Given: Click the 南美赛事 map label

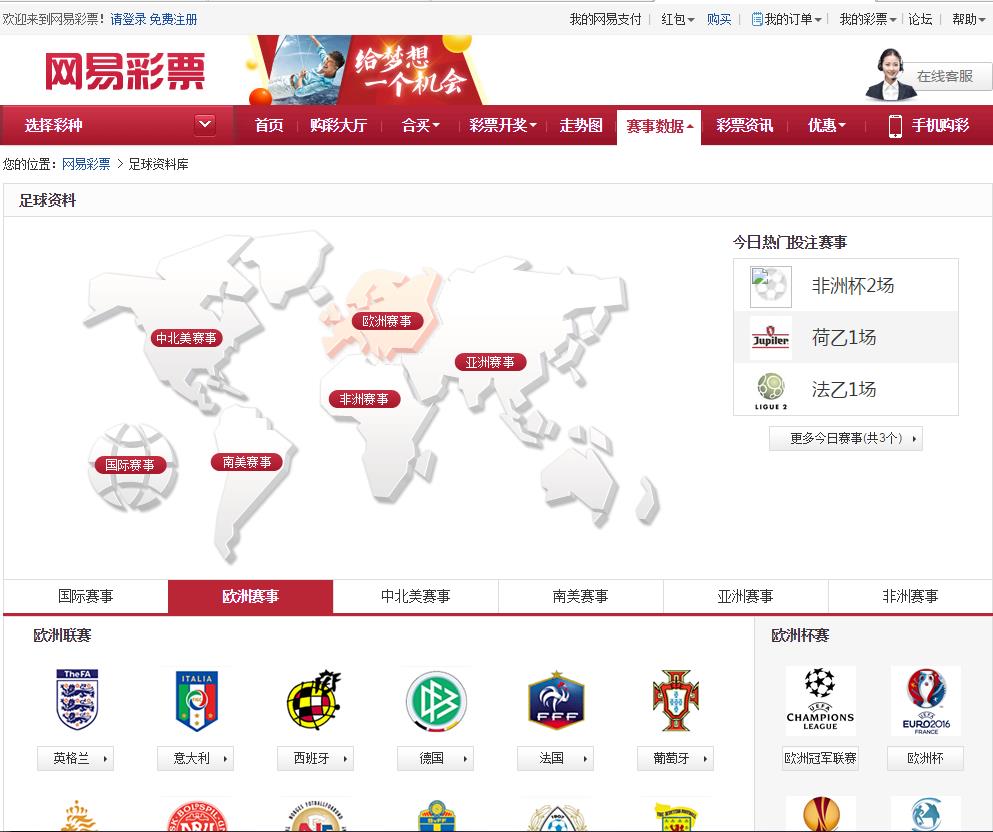Looking at the screenshot, I should (247, 463).
